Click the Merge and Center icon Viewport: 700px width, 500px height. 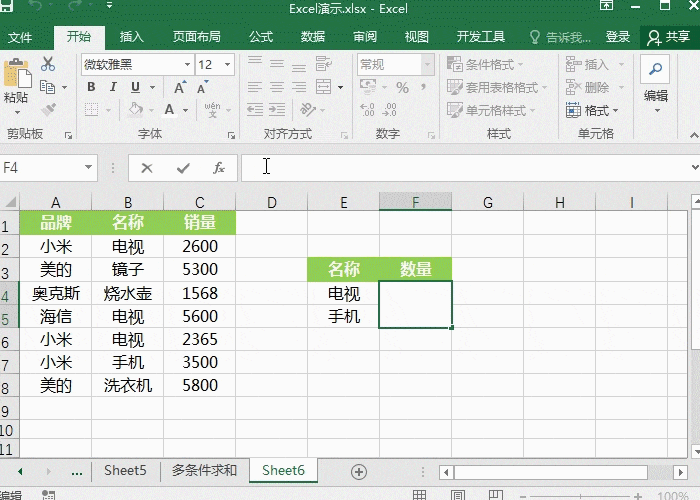[x=323, y=87]
